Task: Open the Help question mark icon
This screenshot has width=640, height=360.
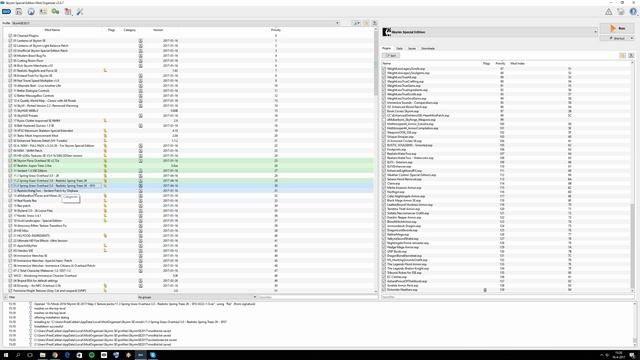Action: click(x=633, y=12)
